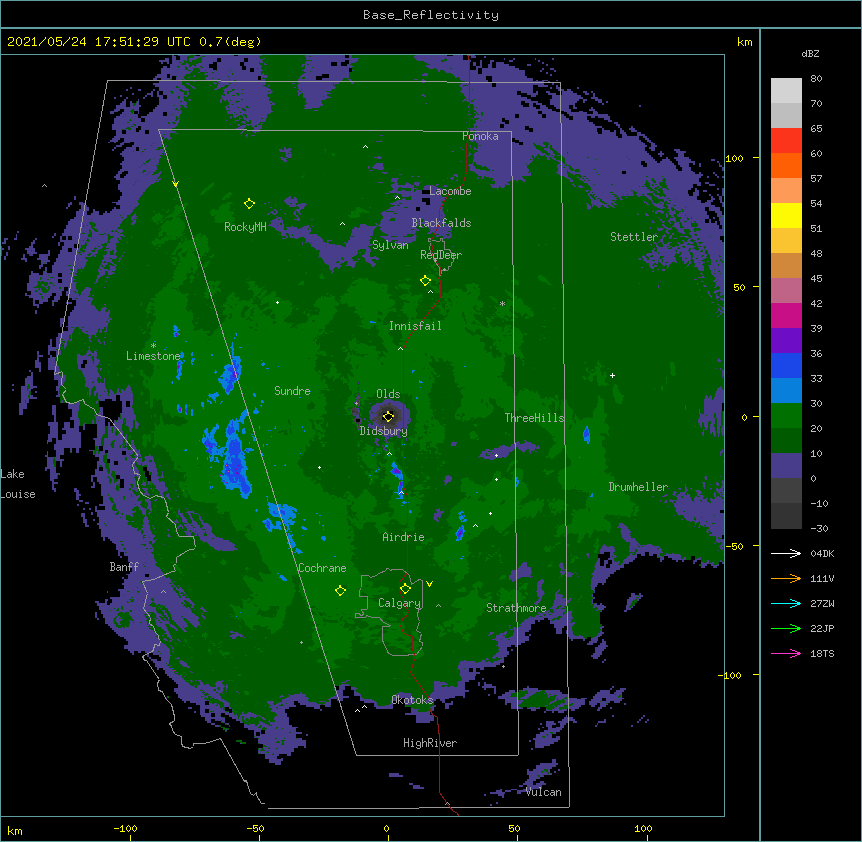Click the orange 111V arrow legend icon

pos(786,578)
